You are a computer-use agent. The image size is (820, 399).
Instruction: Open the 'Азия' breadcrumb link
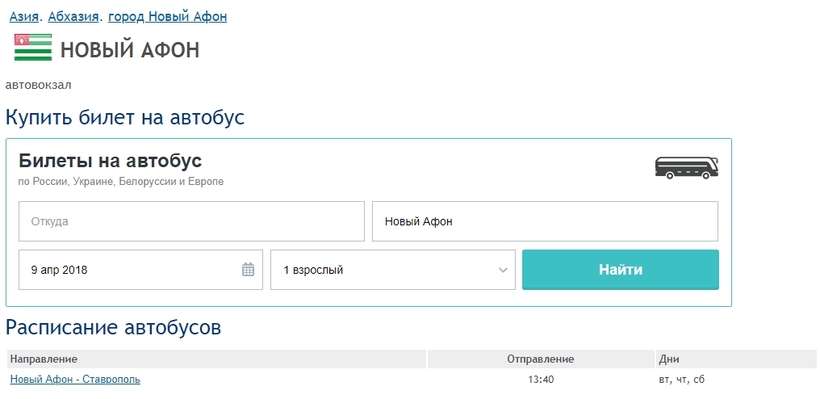[x=24, y=17]
